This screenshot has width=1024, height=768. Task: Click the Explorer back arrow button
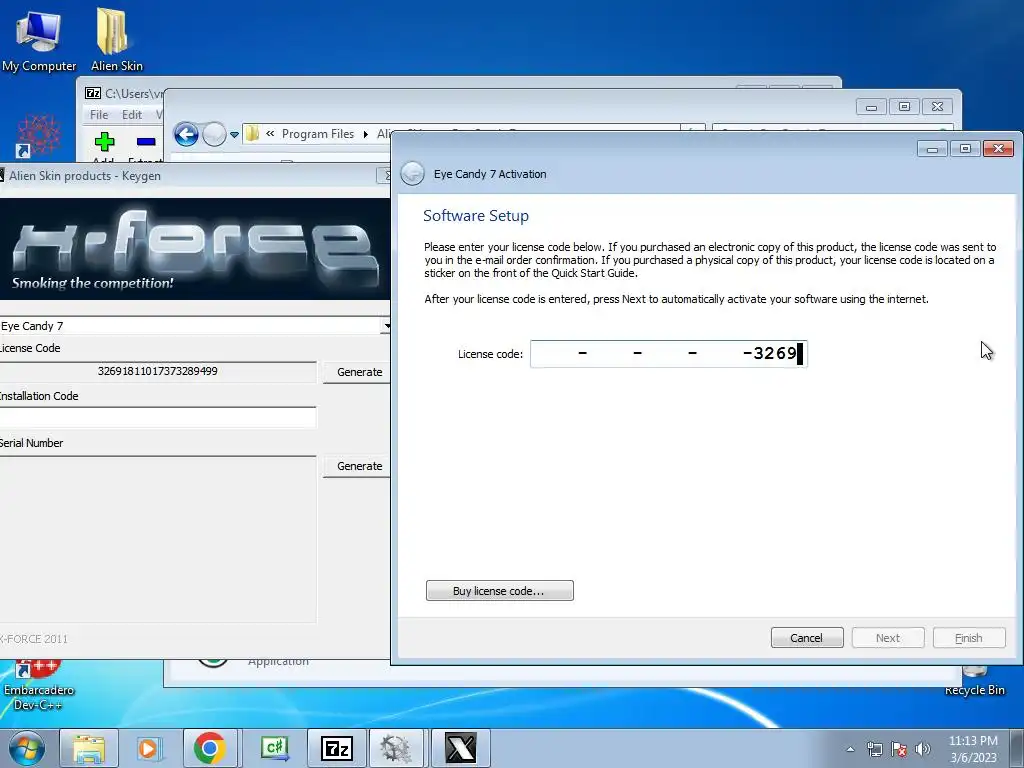[186, 135]
